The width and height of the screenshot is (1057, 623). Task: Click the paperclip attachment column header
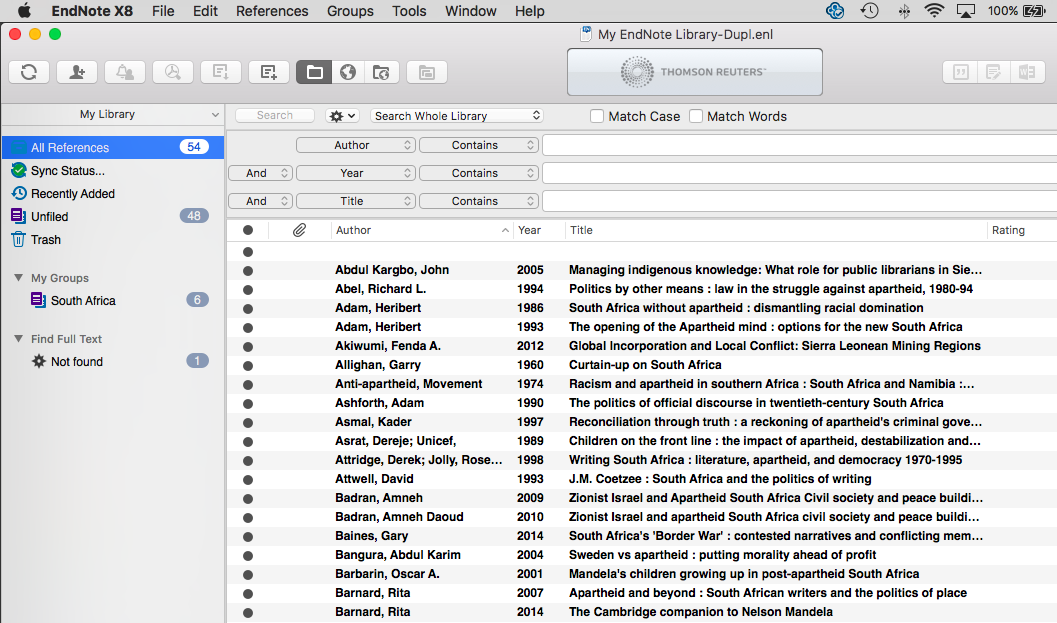coord(299,230)
